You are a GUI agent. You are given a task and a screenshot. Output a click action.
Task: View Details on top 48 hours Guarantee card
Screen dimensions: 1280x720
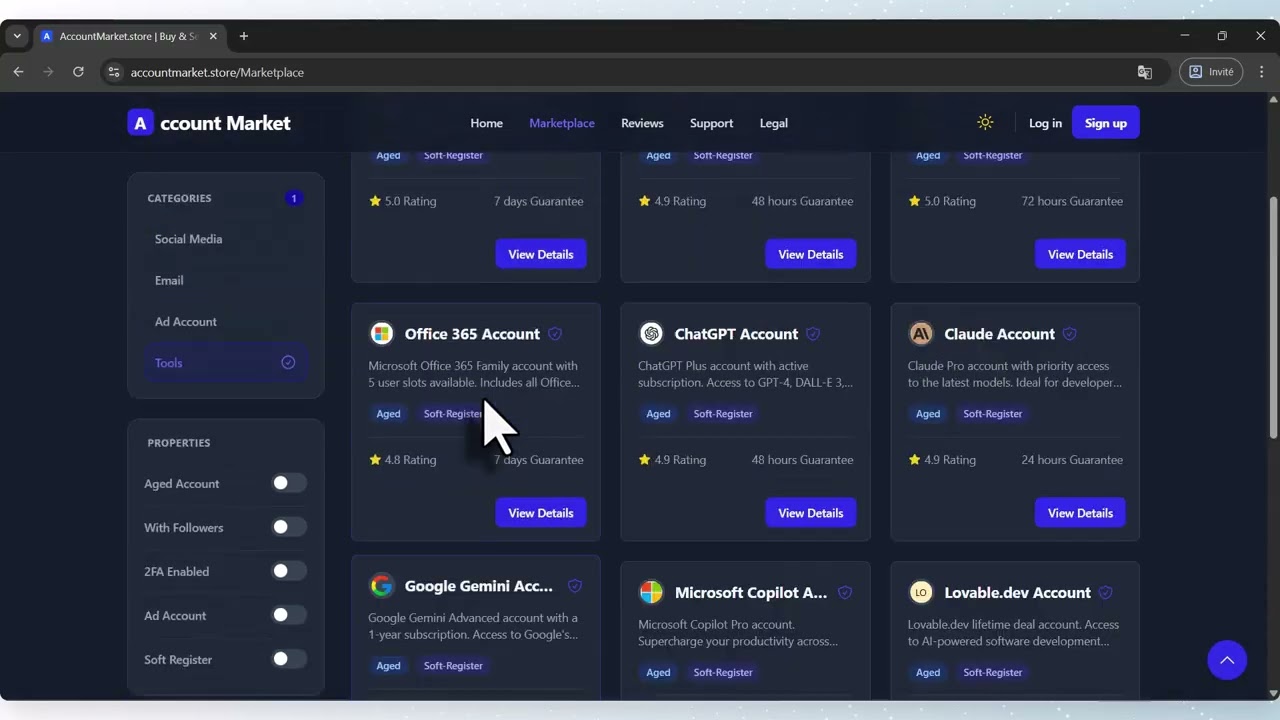(x=811, y=254)
